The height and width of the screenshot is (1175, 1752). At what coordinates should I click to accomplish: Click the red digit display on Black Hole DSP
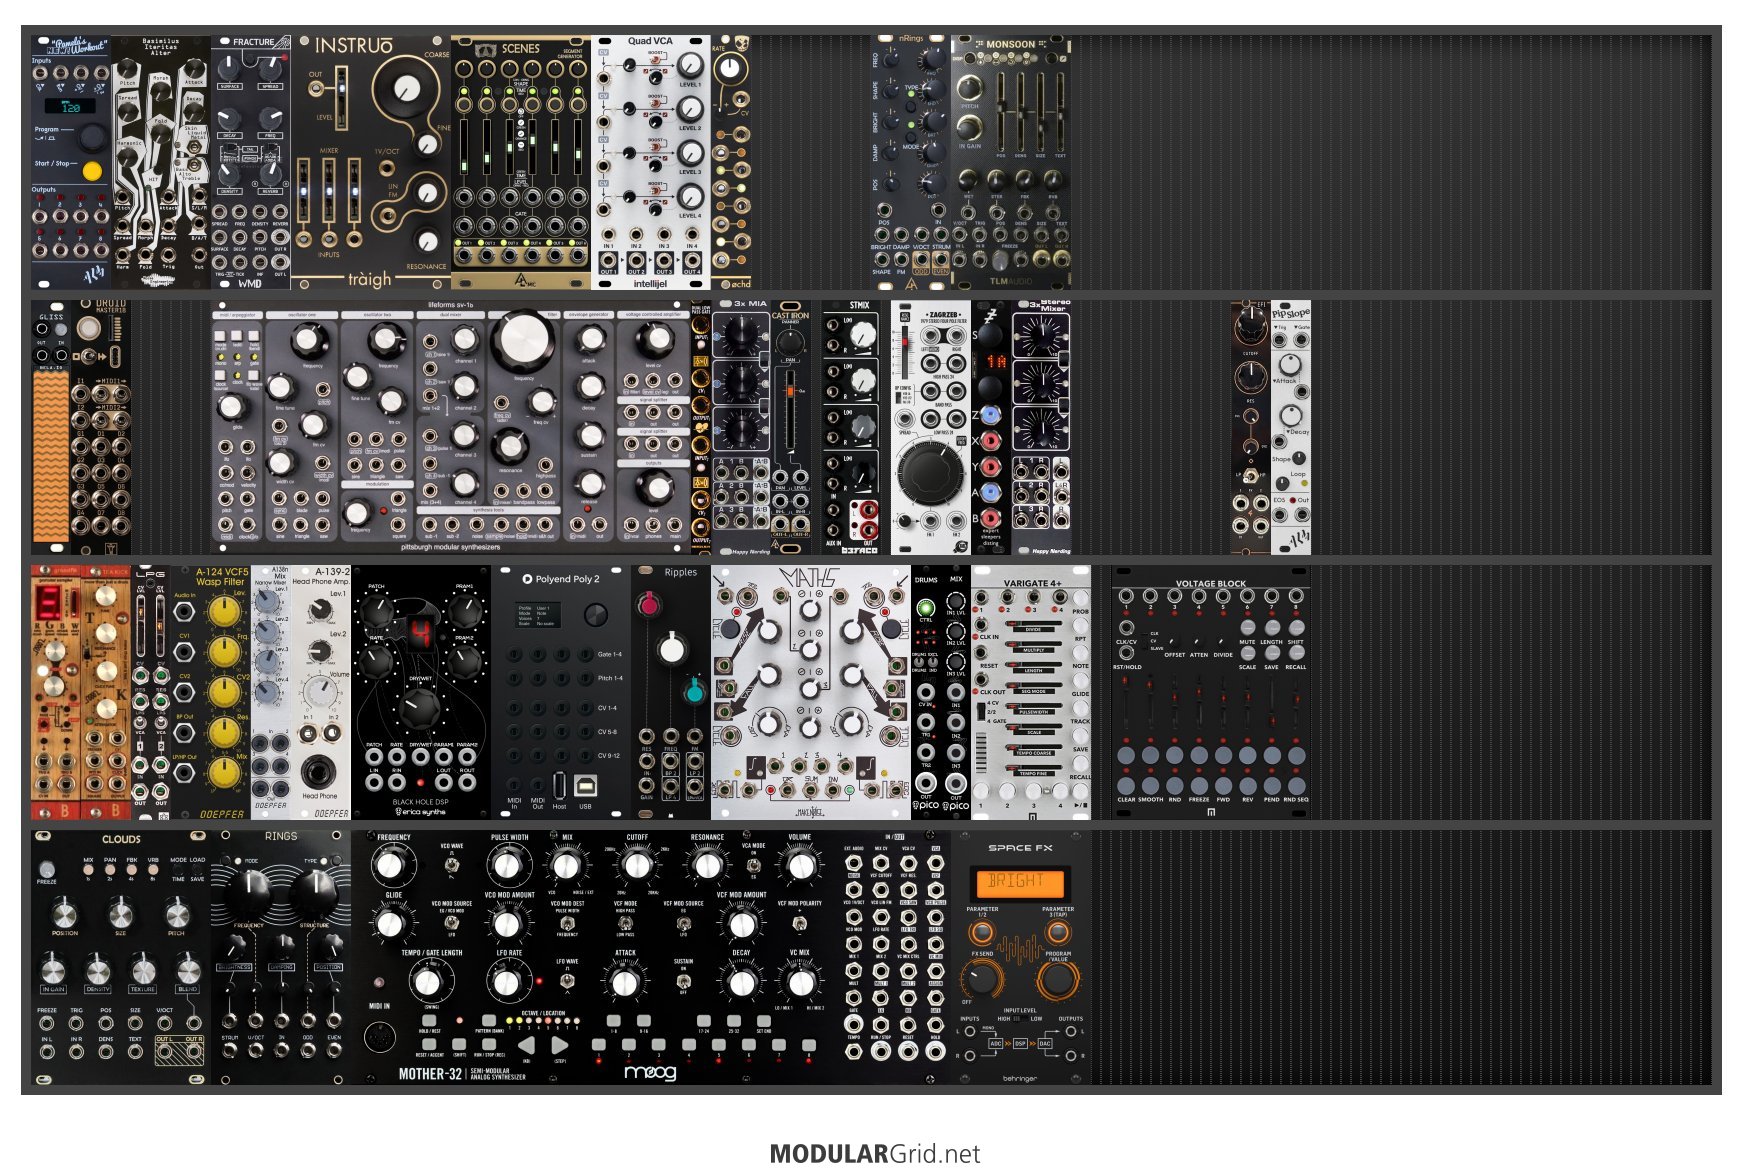(421, 631)
